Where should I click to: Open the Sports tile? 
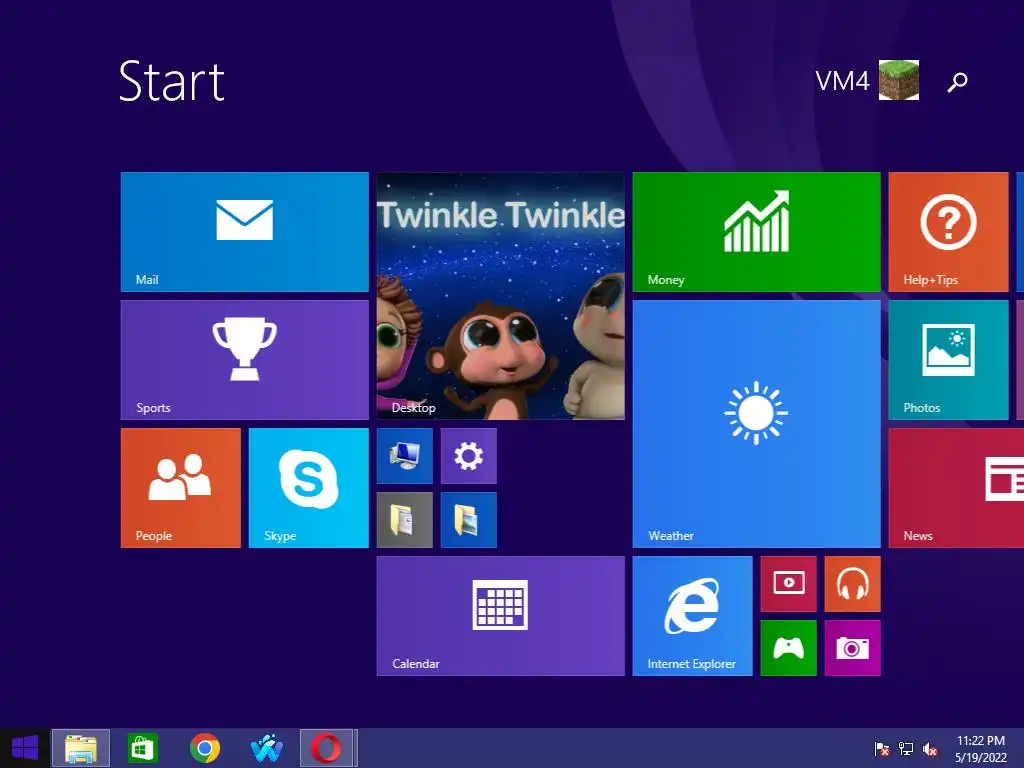click(x=245, y=360)
